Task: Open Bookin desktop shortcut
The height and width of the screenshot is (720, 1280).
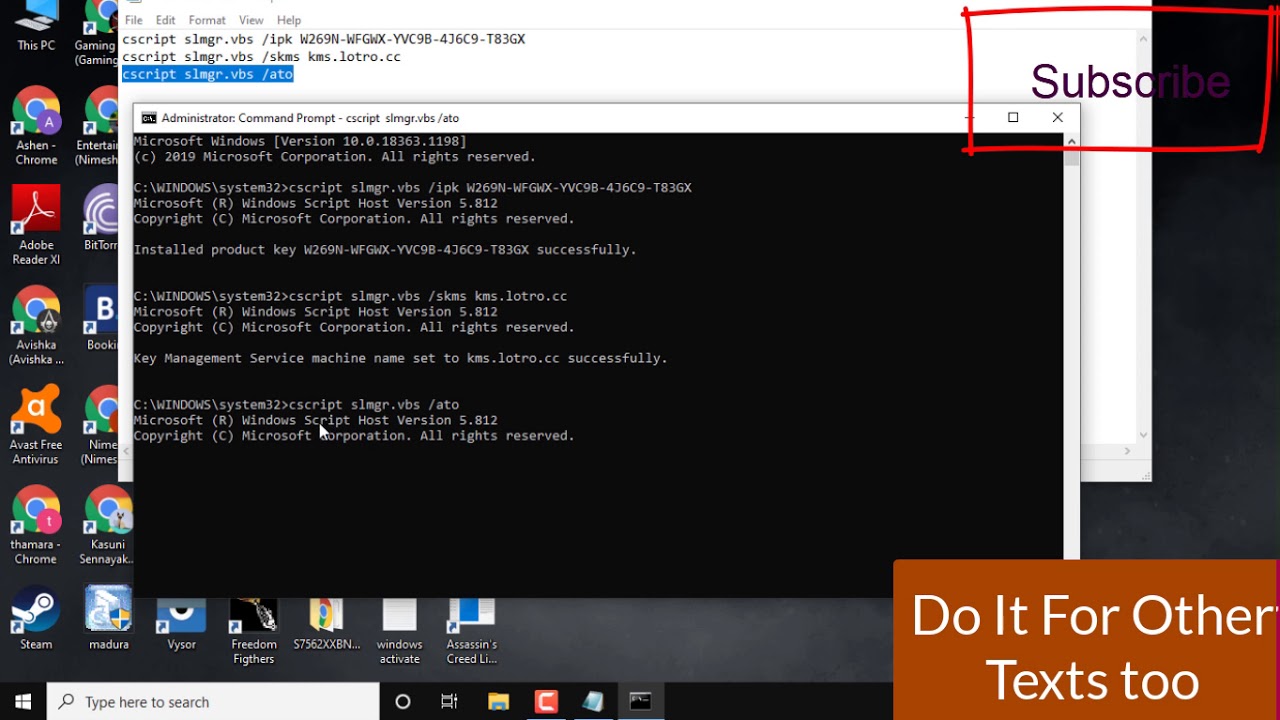Action: click(102, 318)
